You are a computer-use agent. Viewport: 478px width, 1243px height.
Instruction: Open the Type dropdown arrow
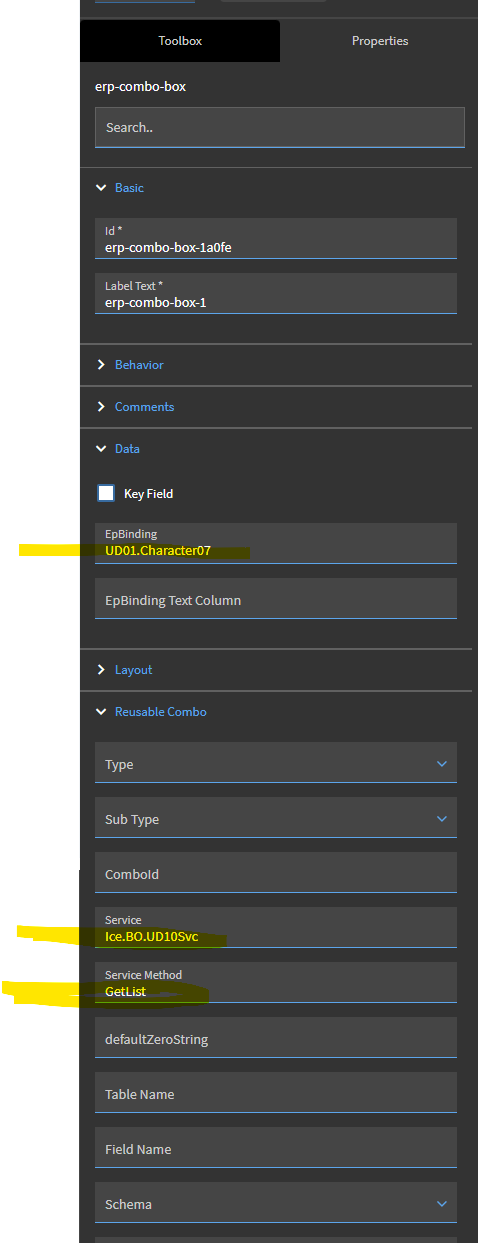click(x=442, y=764)
